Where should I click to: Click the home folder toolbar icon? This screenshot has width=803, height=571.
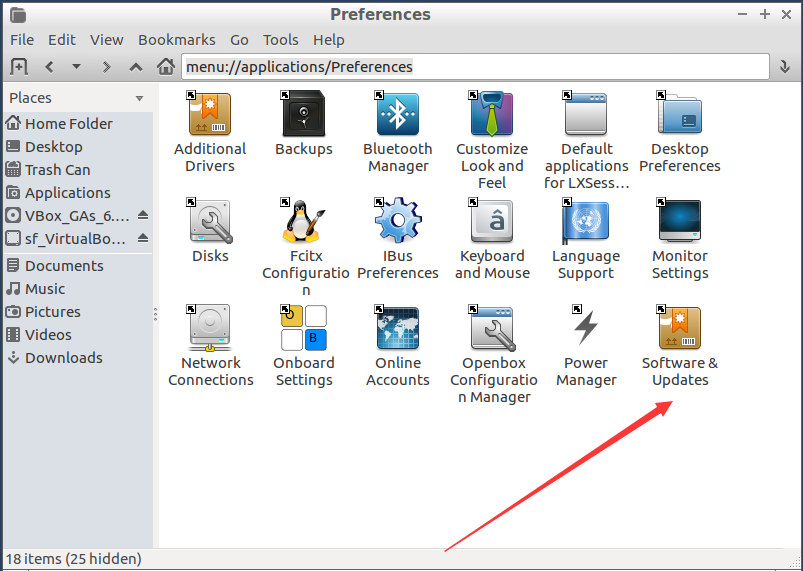tap(165, 67)
